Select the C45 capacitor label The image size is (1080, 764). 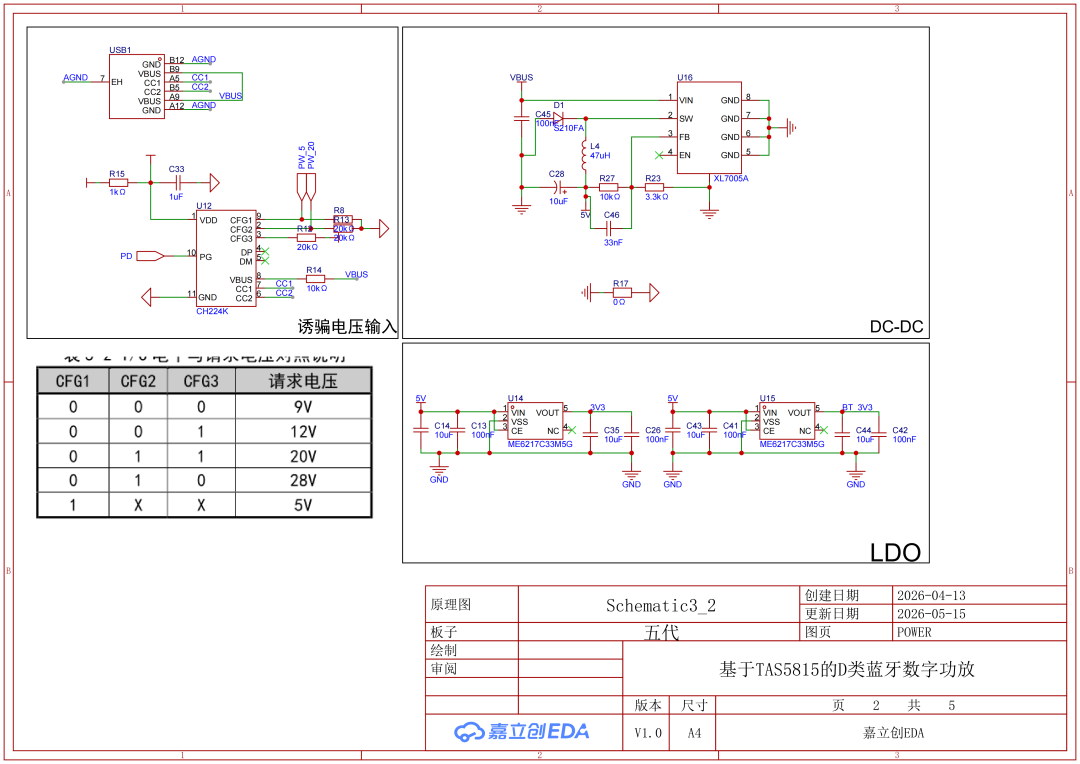tap(543, 114)
